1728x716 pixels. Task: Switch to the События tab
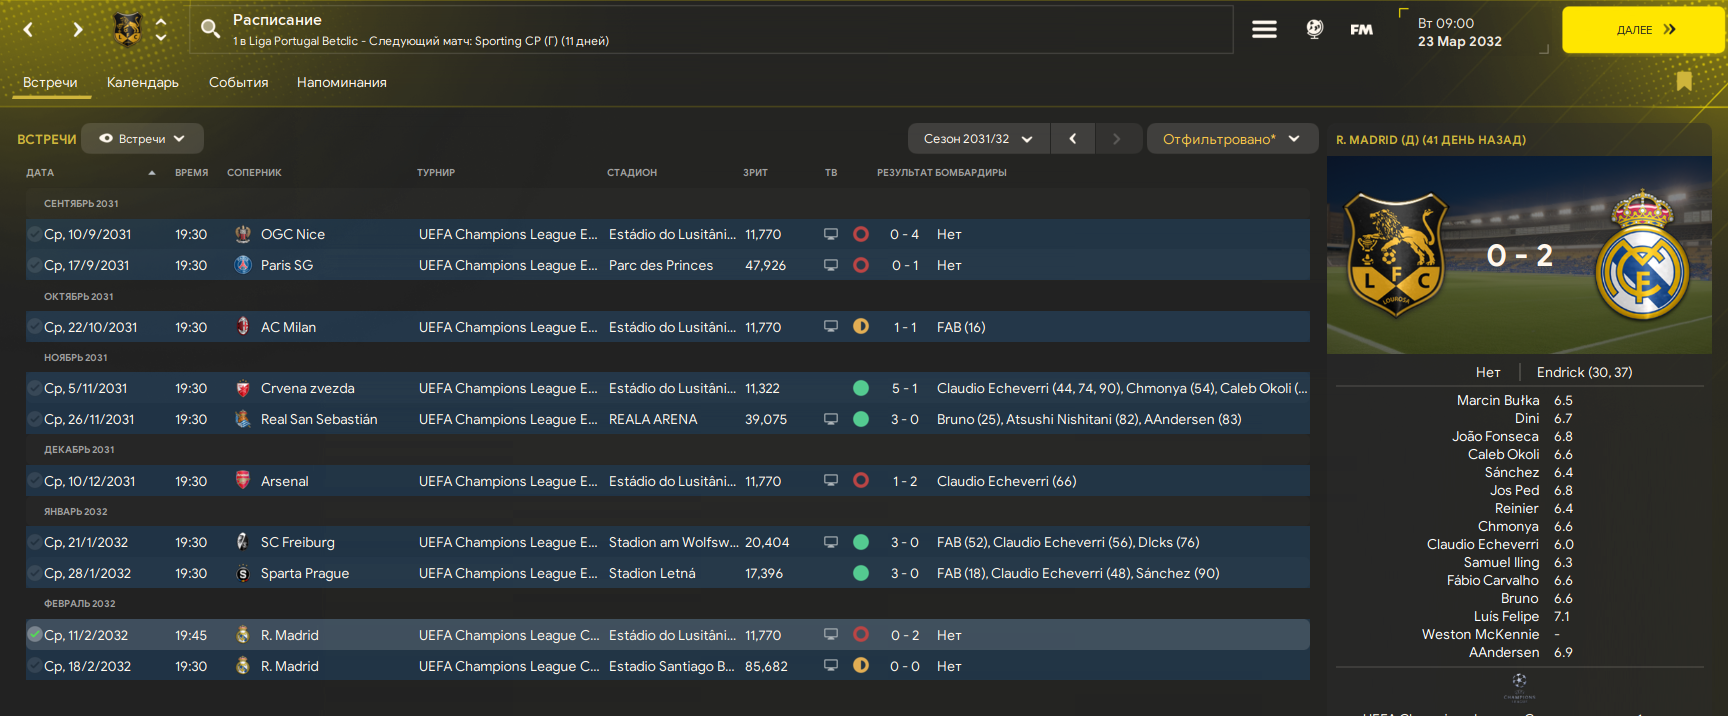(238, 82)
